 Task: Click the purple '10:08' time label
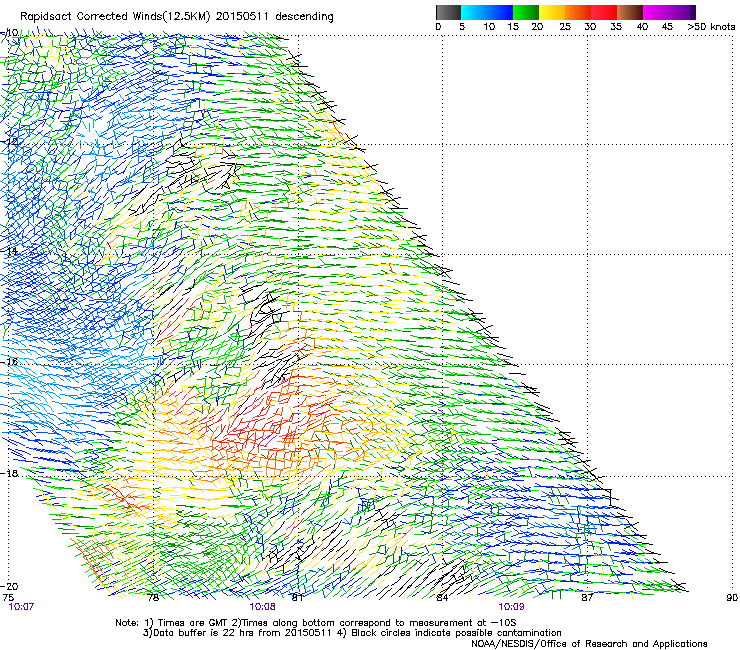click(262, 607)
